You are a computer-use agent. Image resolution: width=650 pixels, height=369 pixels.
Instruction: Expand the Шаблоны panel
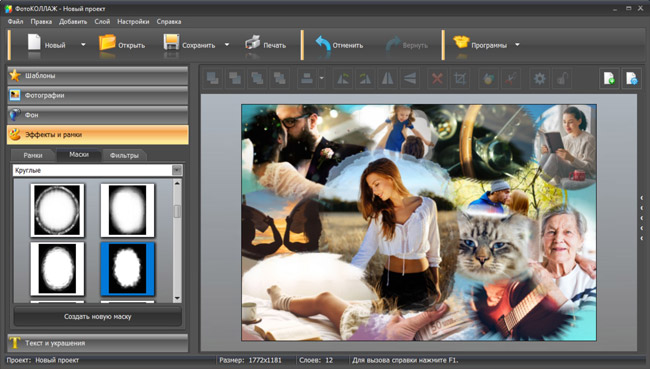pos(98,76)
